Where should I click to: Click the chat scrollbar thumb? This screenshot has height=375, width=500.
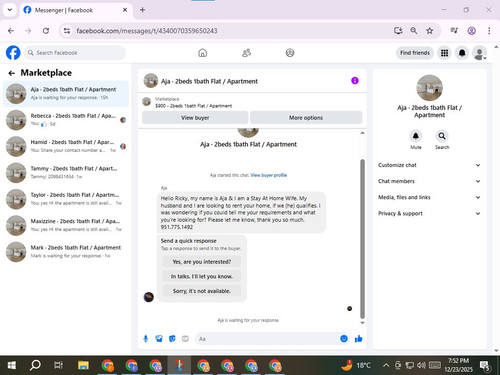(362, 239)
